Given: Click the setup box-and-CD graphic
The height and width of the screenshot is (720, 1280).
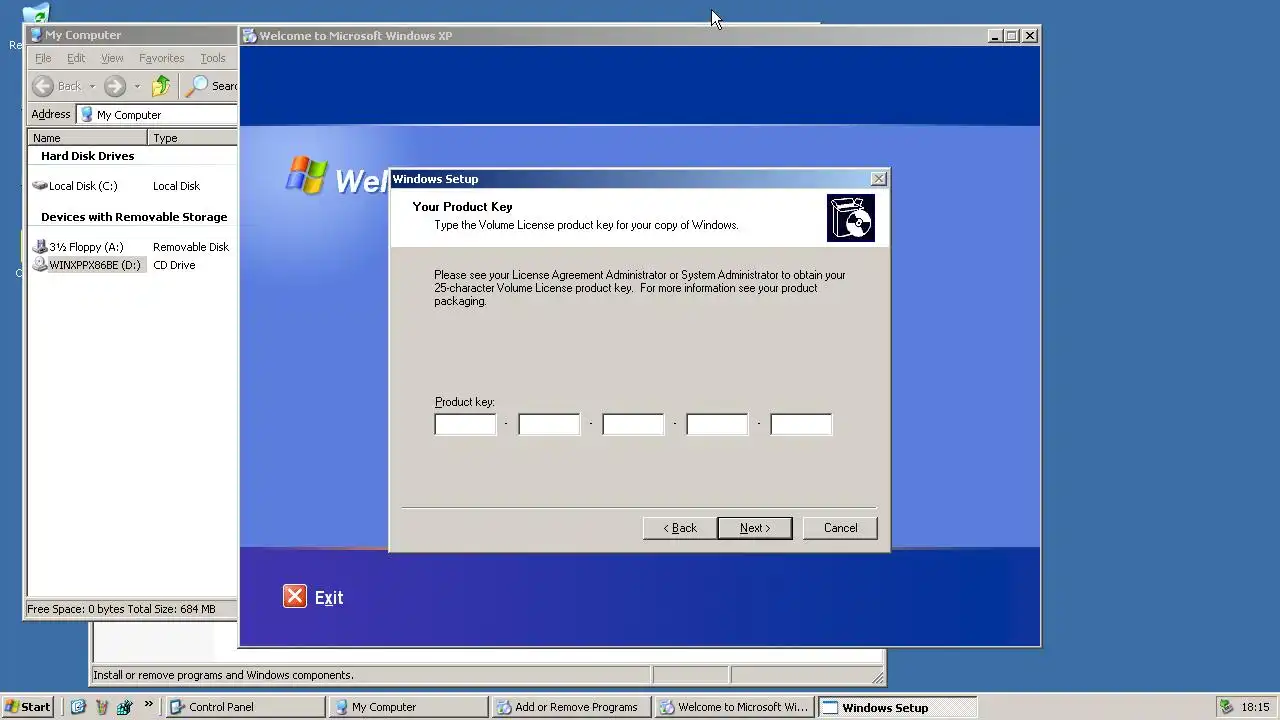Looking at the screenshot, I should [851, 218].
